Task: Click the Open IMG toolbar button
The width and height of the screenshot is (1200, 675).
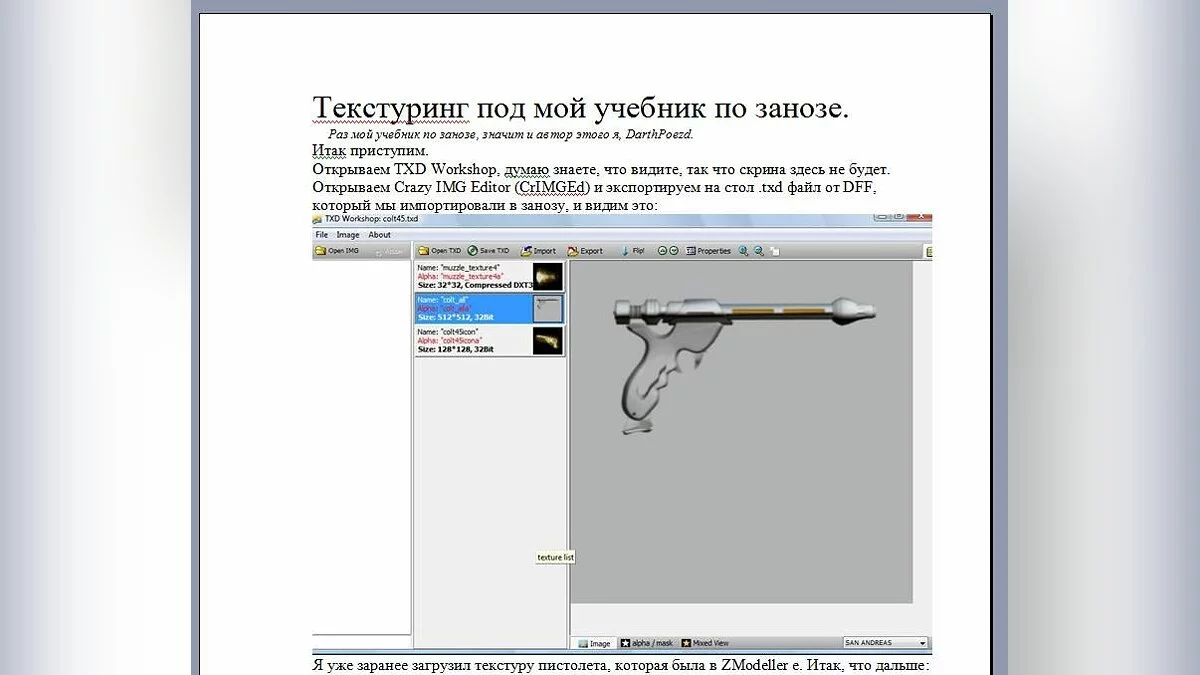Action: point(337,251)
